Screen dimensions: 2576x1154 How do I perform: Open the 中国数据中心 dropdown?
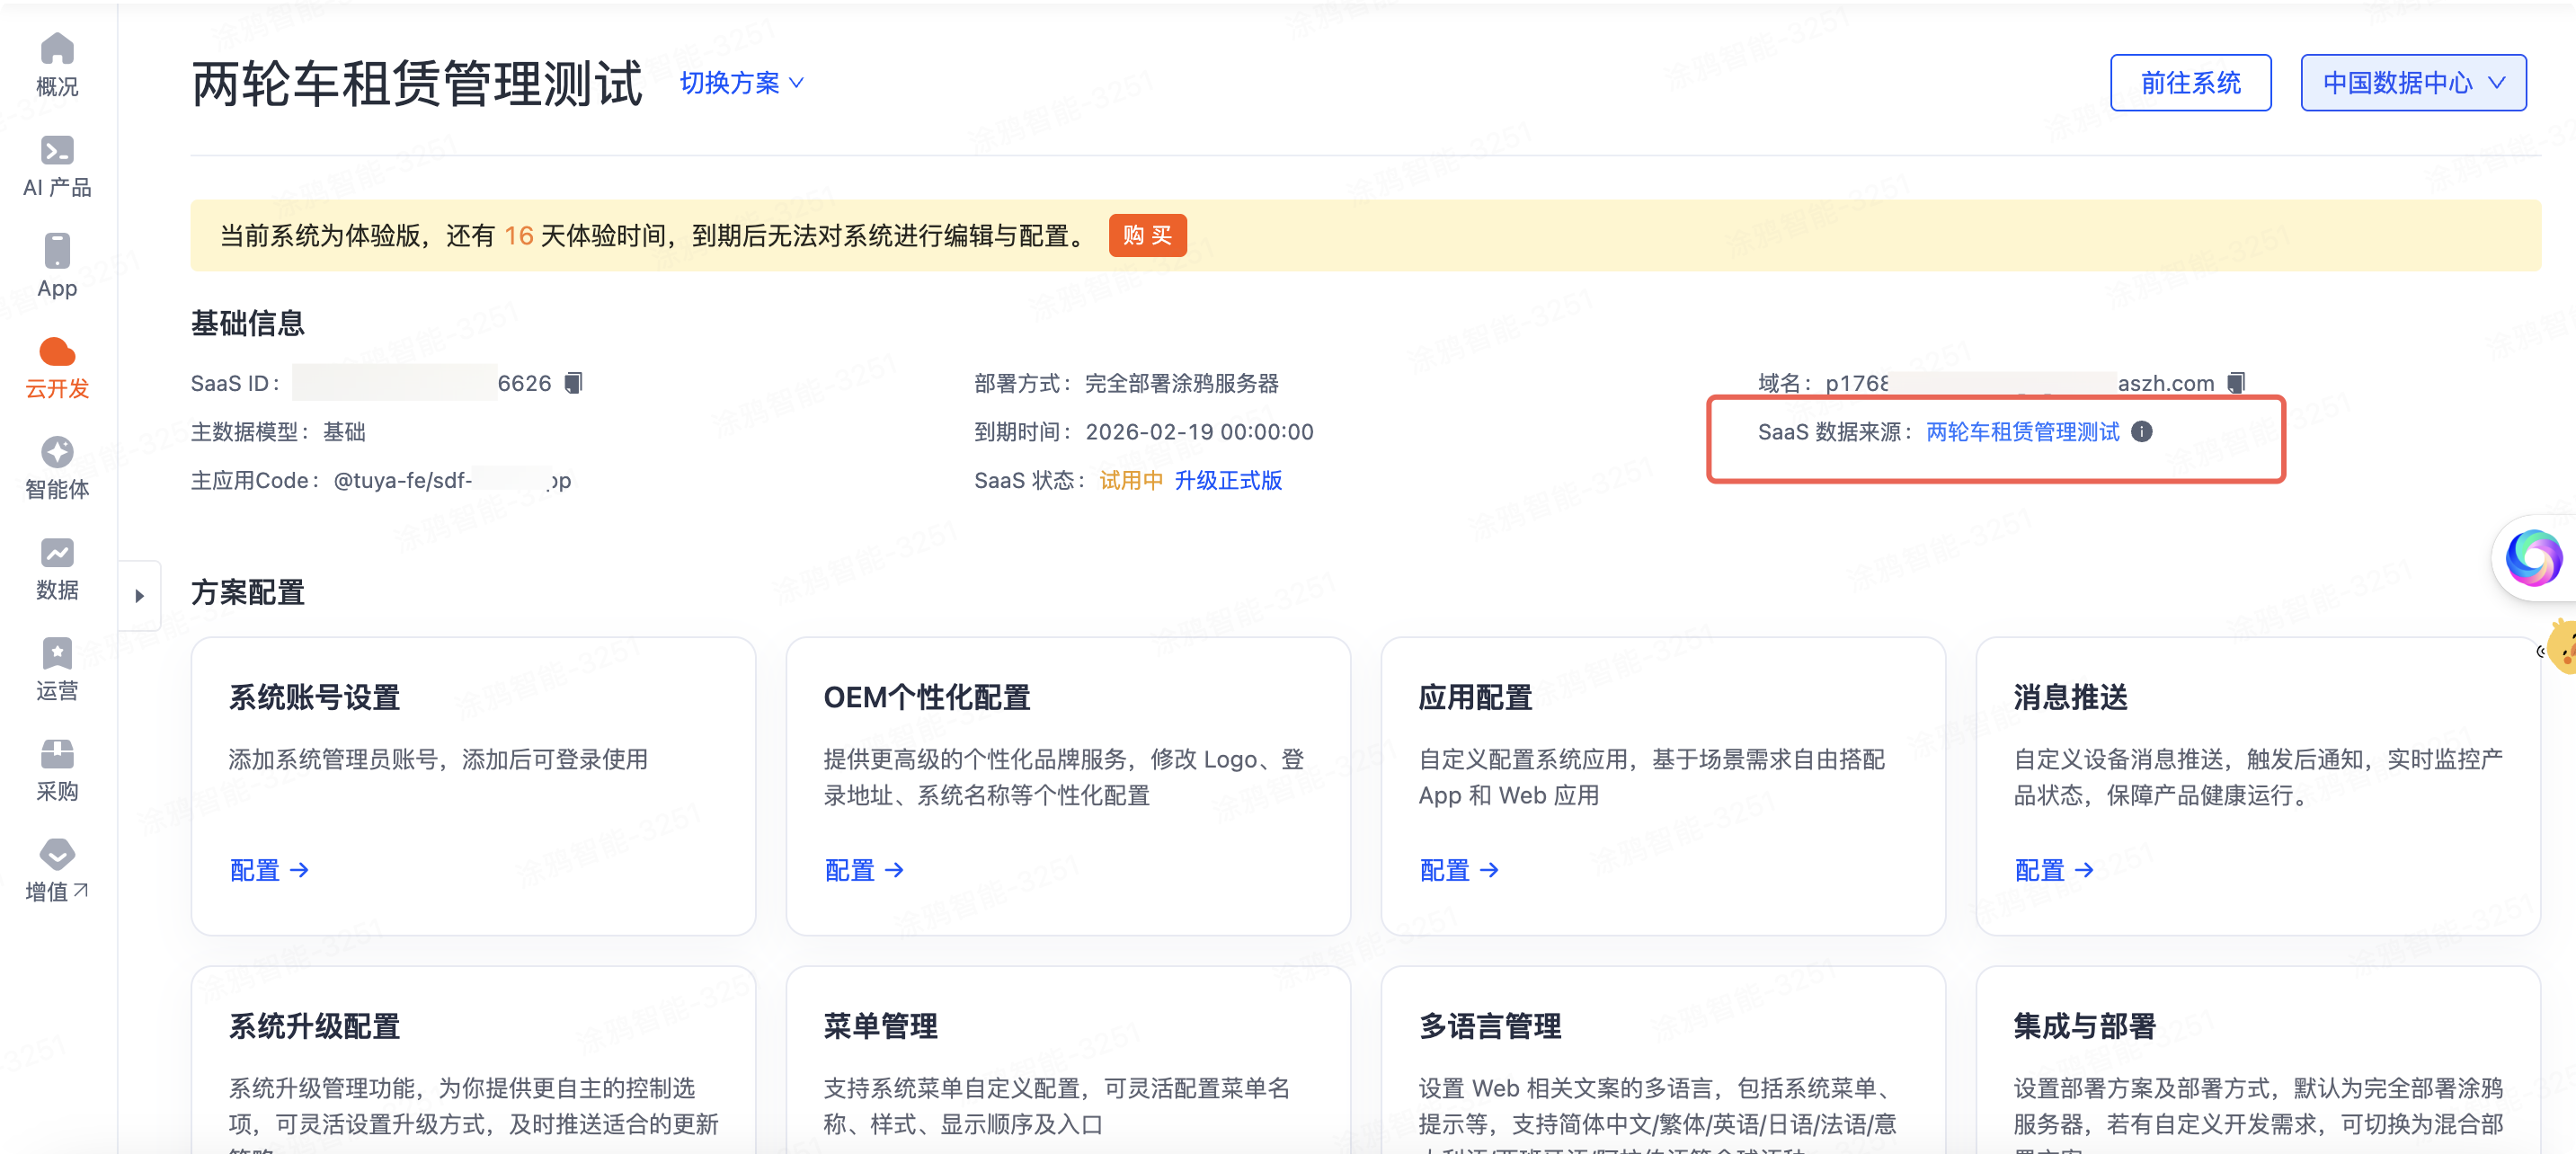click(x=2412, y=83)
